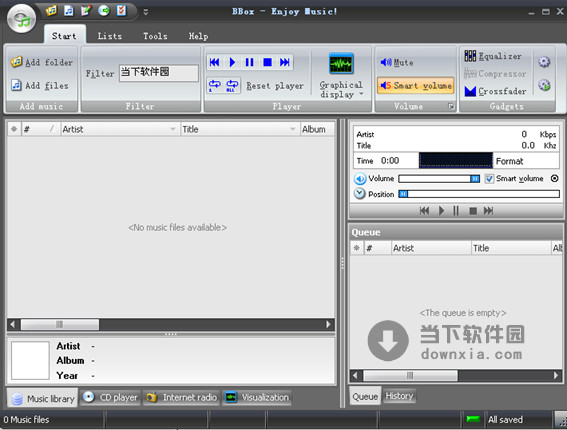Image resolution: width=567 pixels, height=430 pixels.
Task: Click next track in player panel controls
Action: [488, 210]
